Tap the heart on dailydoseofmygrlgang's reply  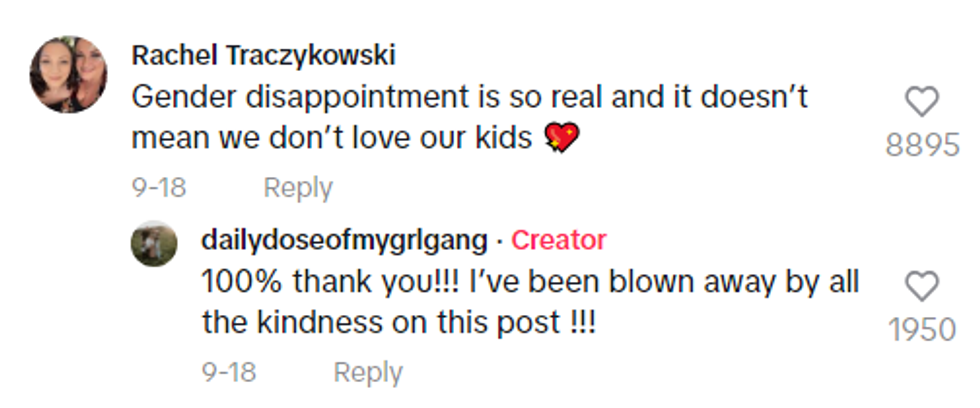pyautogui.click(x=921, y=287)
